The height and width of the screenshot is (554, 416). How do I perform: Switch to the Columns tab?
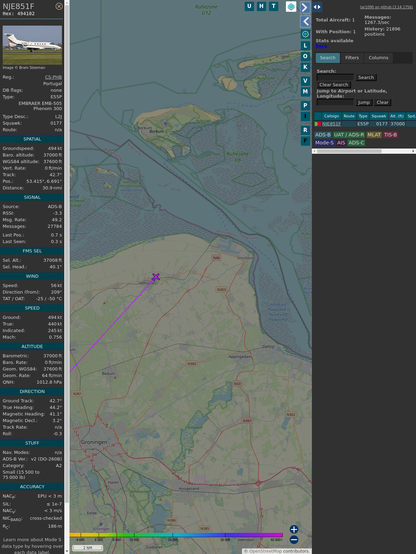(378, 58)
